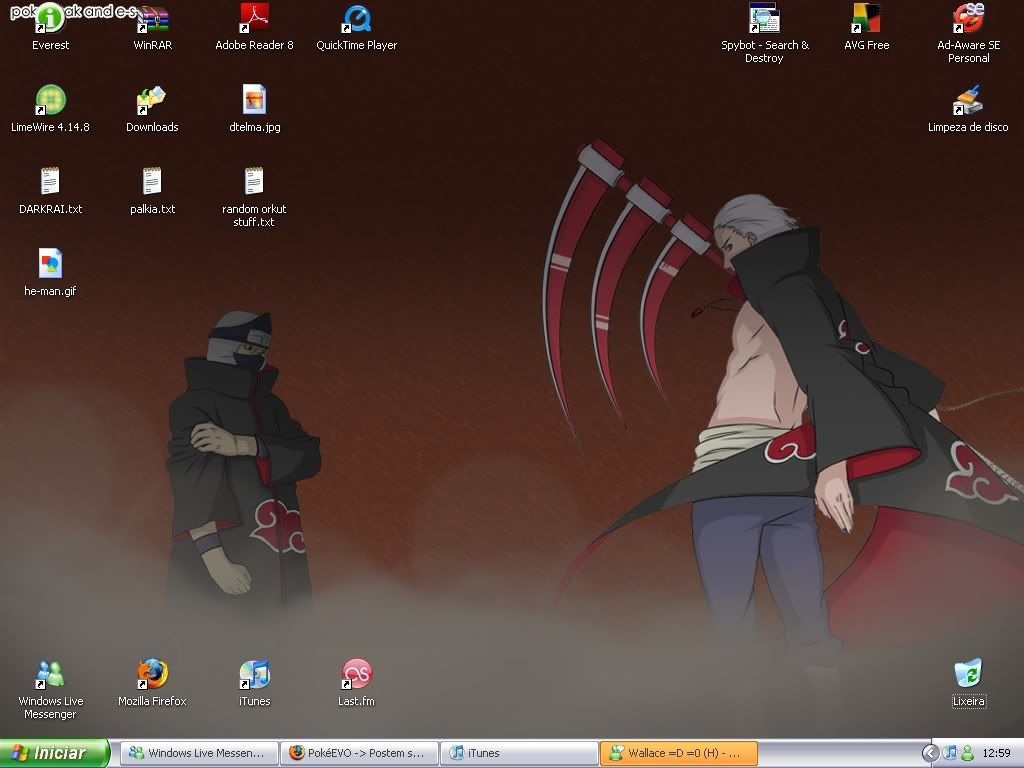Image resolution: width=1024 pixels, height=768 pixels.
Task: Select the he-man.gif image file
Action: click(50, 265)
